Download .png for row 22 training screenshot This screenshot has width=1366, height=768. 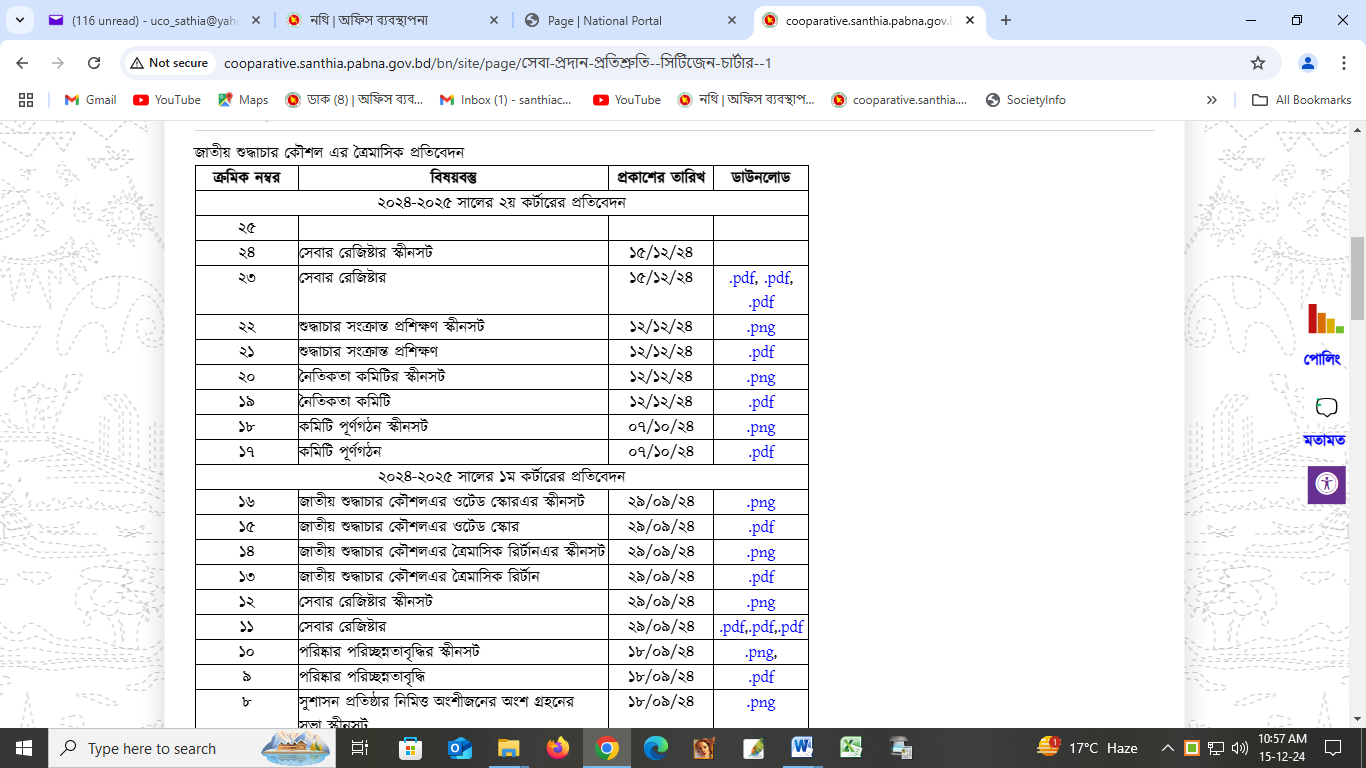pos(761,327)
